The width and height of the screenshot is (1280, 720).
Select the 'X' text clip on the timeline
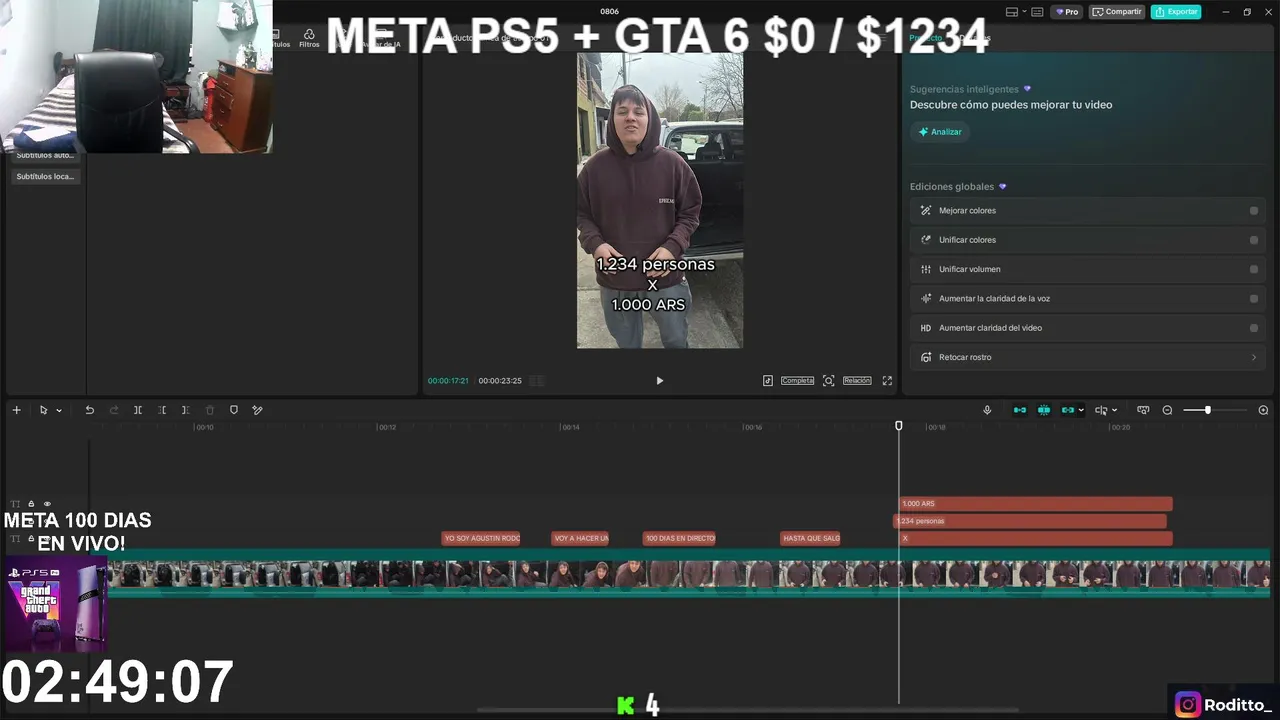pyautogui.click(x=1035, y=538)
